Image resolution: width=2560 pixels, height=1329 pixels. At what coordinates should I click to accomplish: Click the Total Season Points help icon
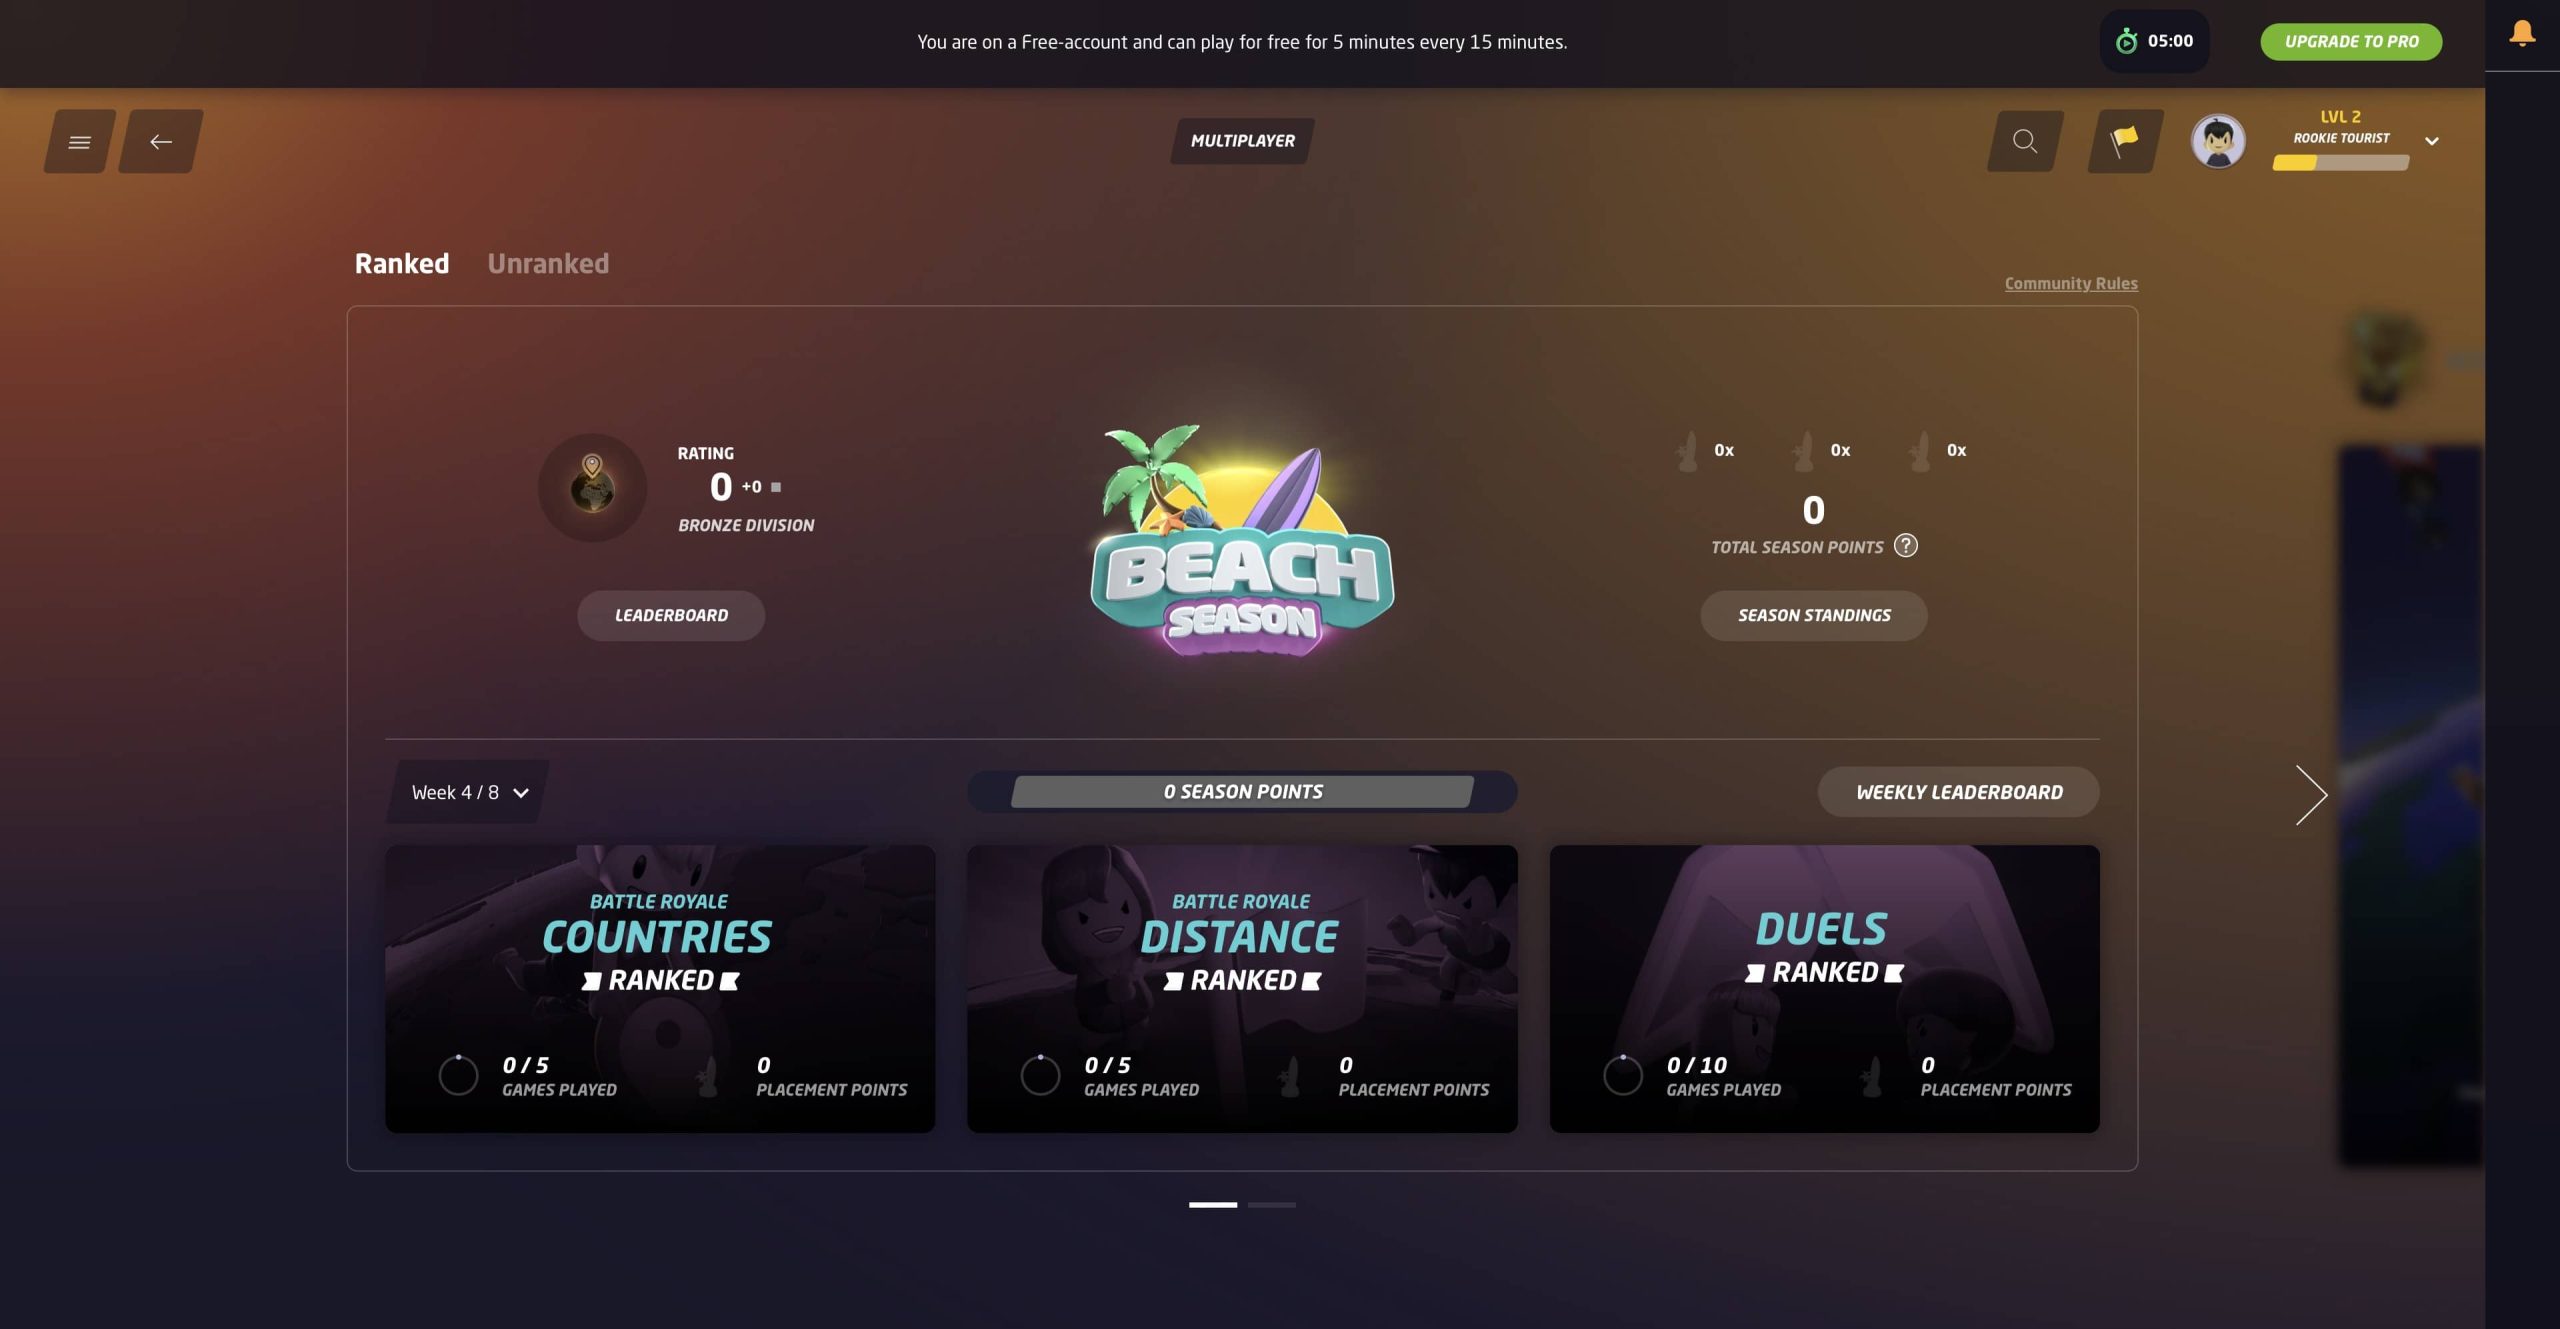[x=1906, y=546]
